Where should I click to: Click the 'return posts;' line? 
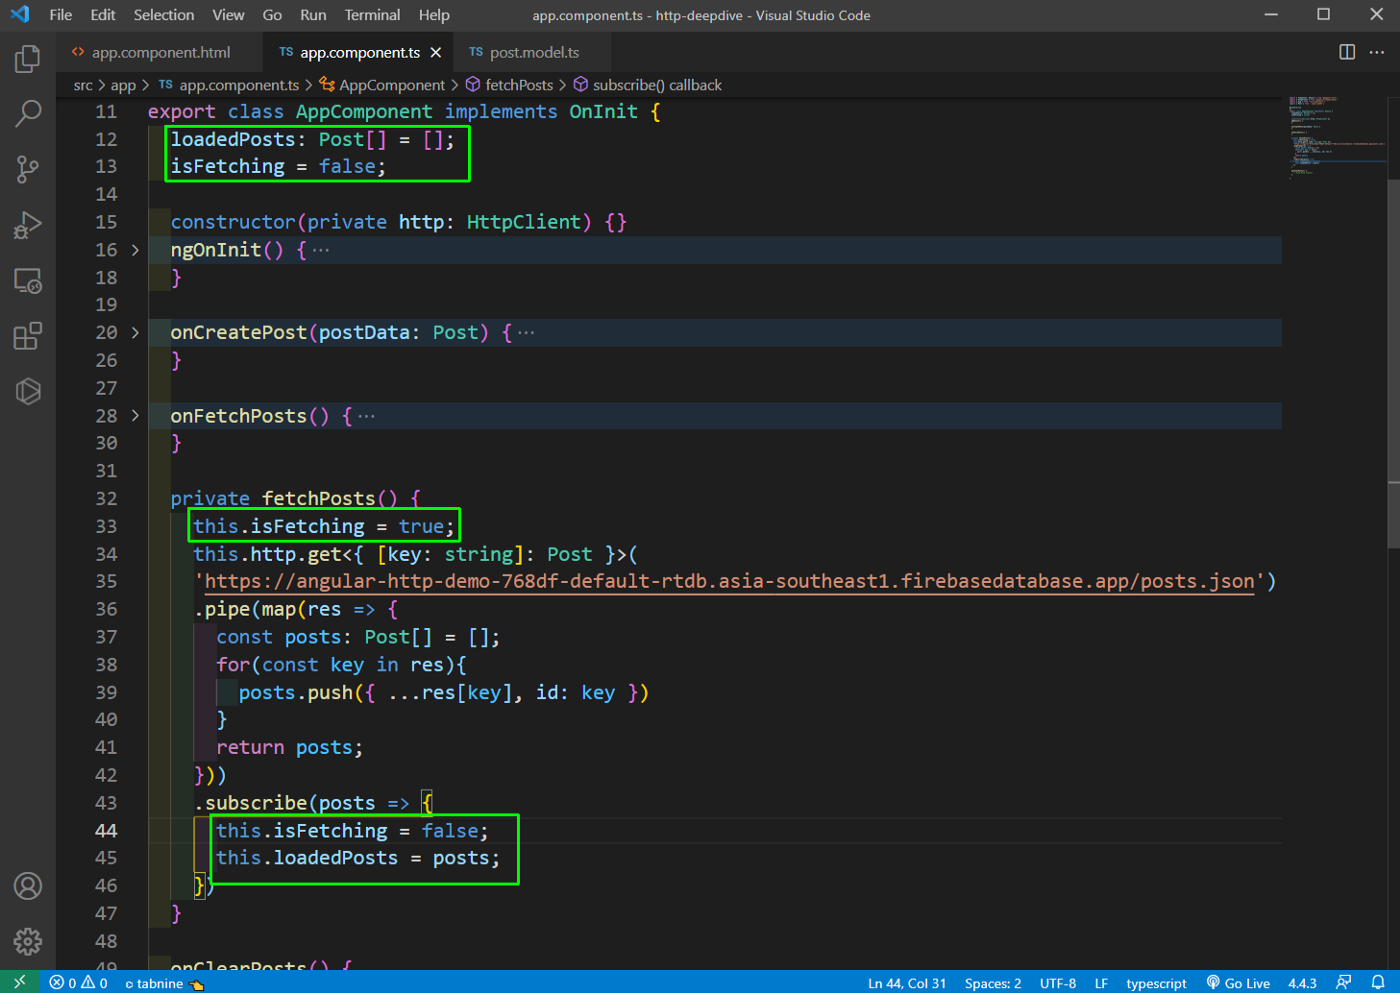point(290,747)
